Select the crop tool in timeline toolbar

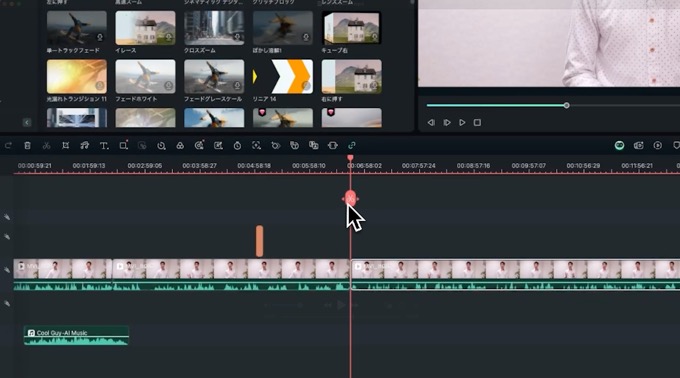click(65, 146)
